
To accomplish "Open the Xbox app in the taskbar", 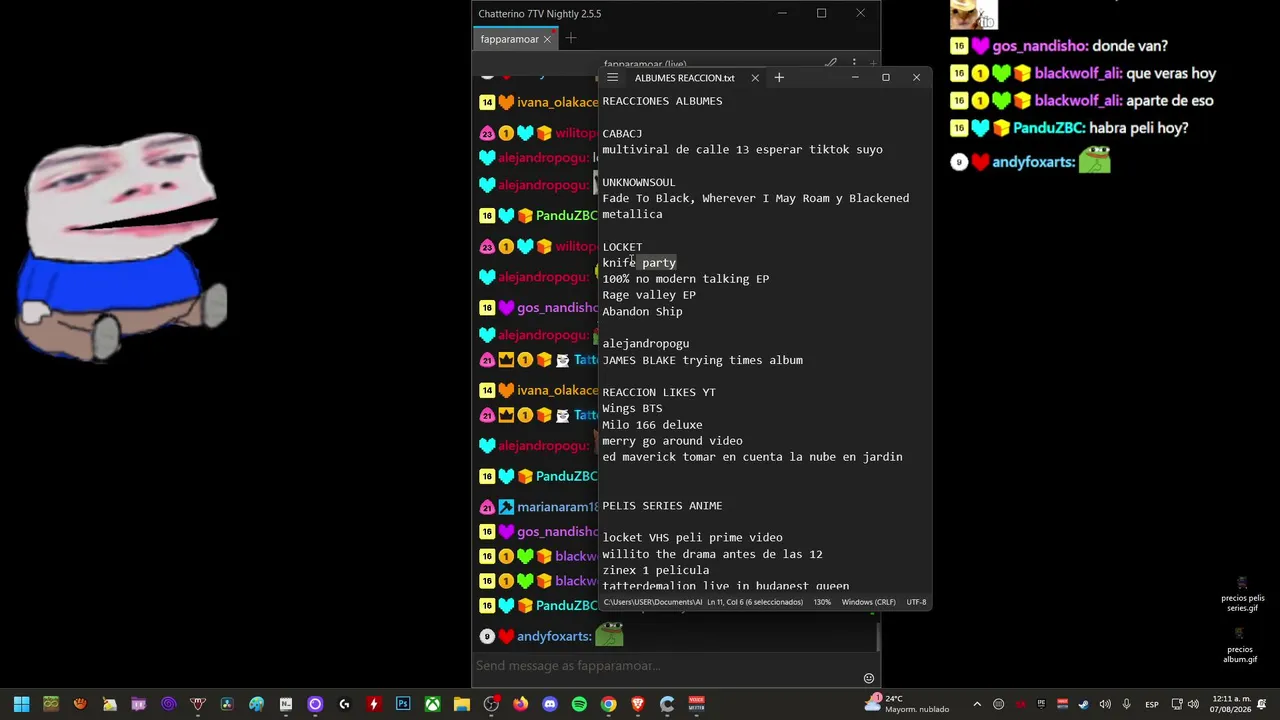I will pyautogui.click(x=432, y=704).
